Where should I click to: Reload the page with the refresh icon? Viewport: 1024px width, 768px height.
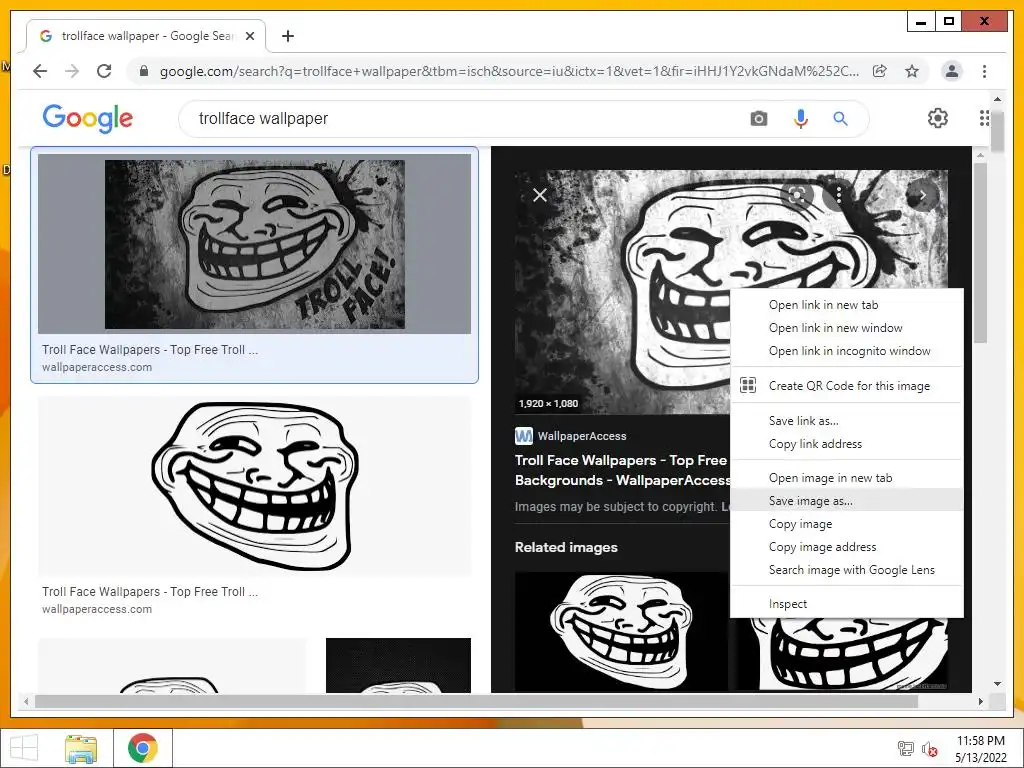click(104, 71)
